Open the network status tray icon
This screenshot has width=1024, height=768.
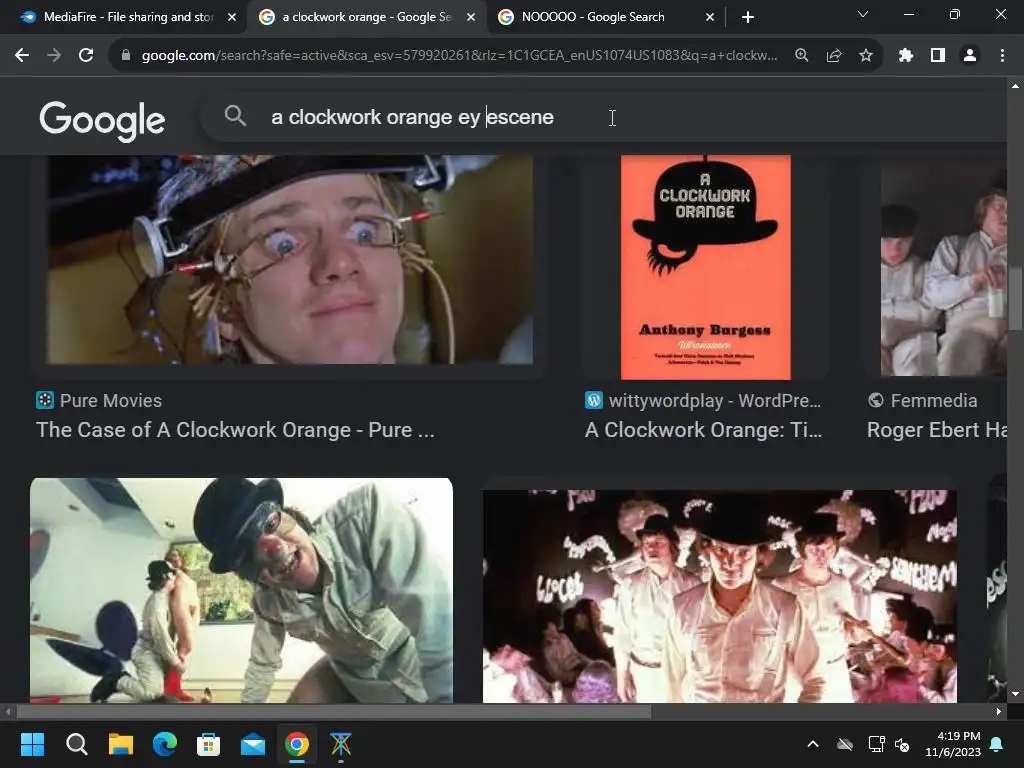876,744
